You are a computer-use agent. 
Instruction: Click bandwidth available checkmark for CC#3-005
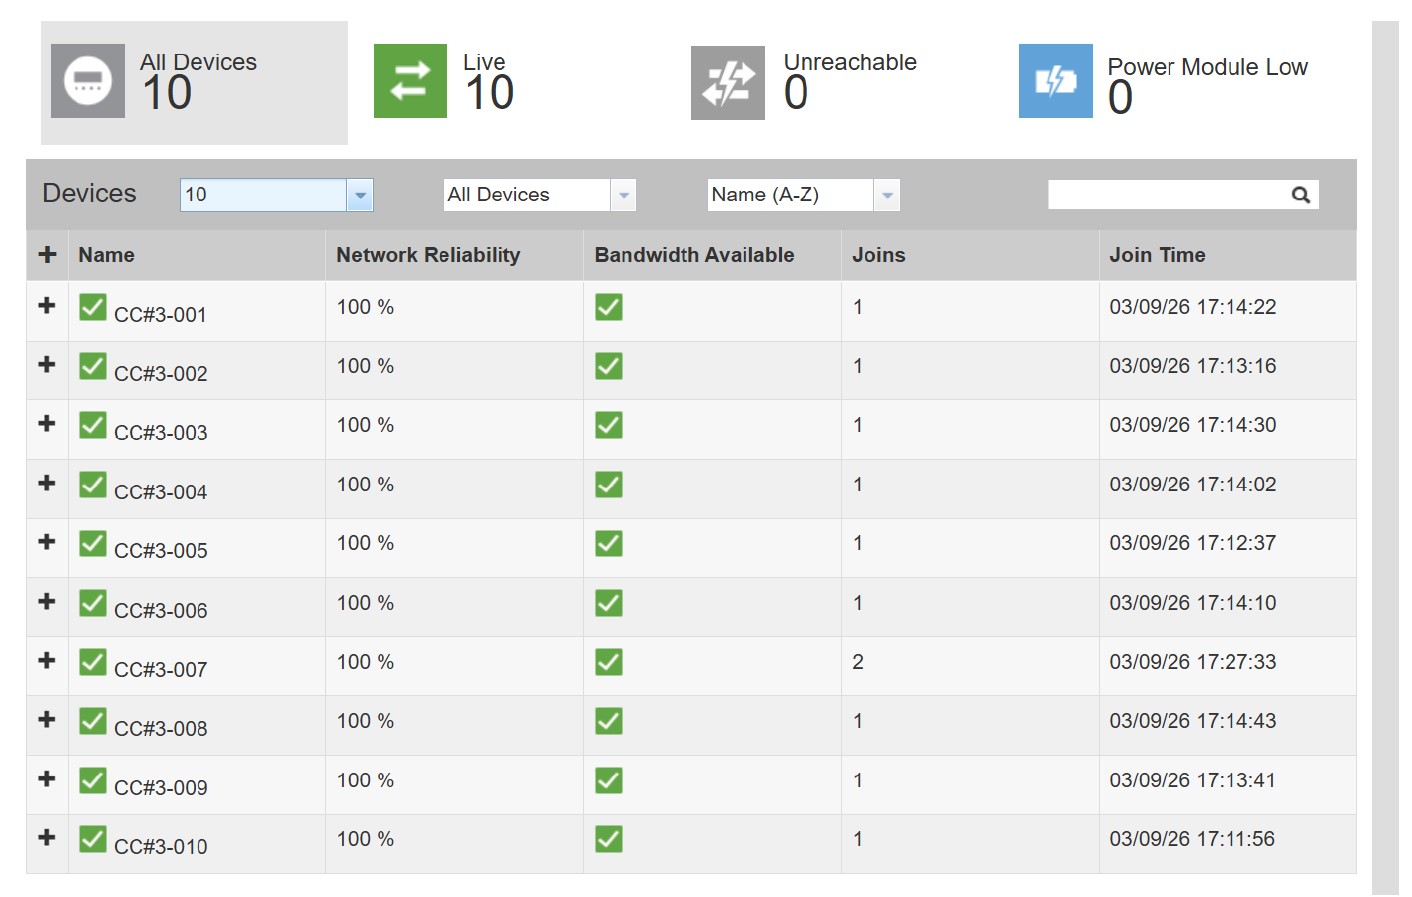[x=609, y=543]
